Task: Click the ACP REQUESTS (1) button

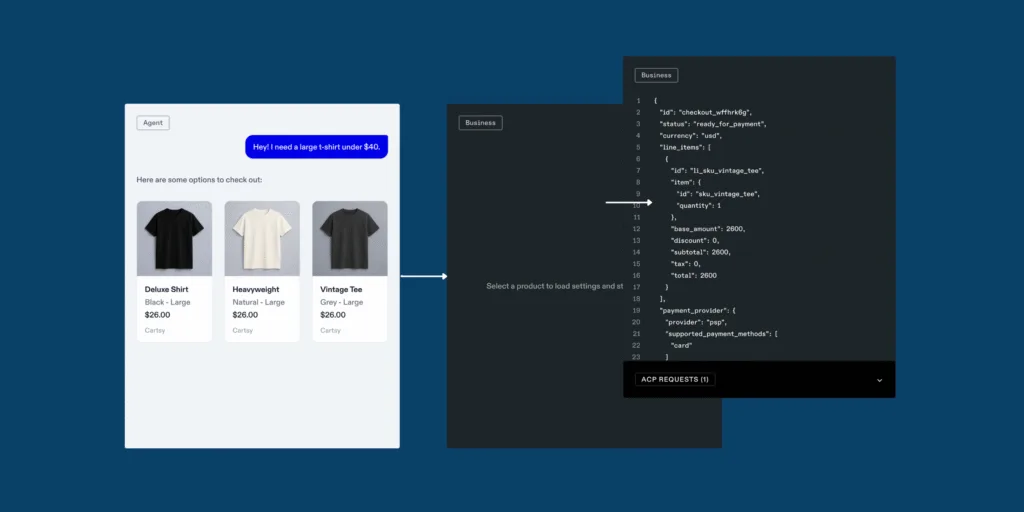Action: tap(675, 380)
